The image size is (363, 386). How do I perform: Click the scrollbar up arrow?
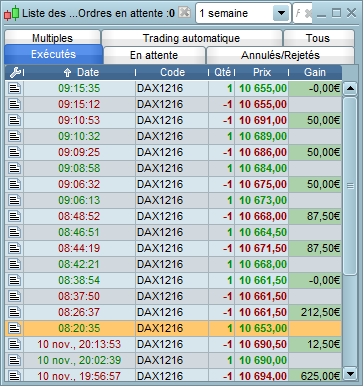click(350, 88)
